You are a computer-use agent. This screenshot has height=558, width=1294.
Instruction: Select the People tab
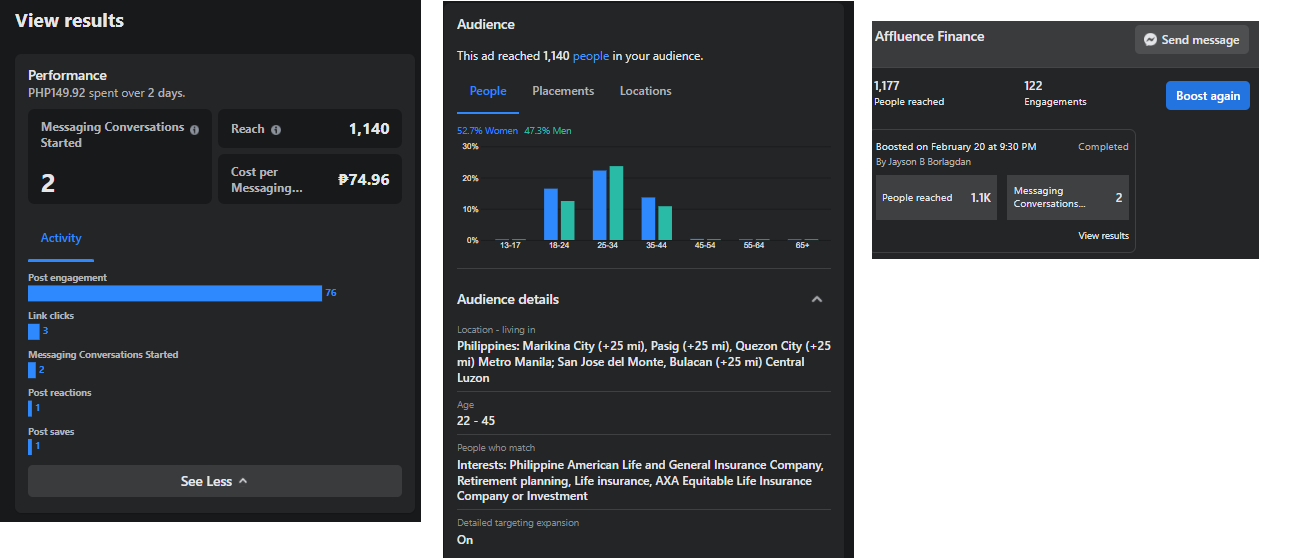point(488,91)
